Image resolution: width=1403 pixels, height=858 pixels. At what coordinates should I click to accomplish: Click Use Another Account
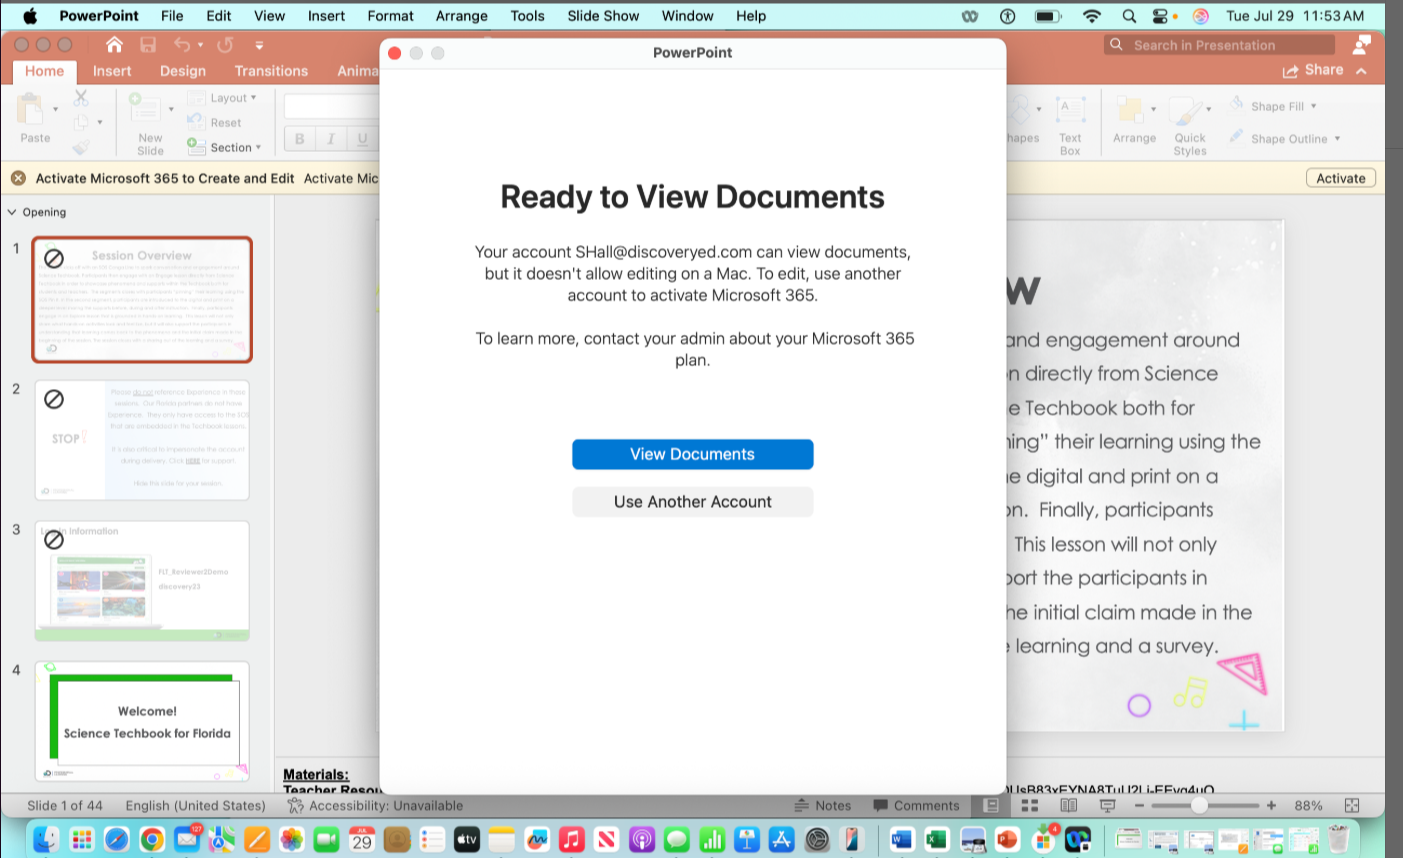point(693,502)
